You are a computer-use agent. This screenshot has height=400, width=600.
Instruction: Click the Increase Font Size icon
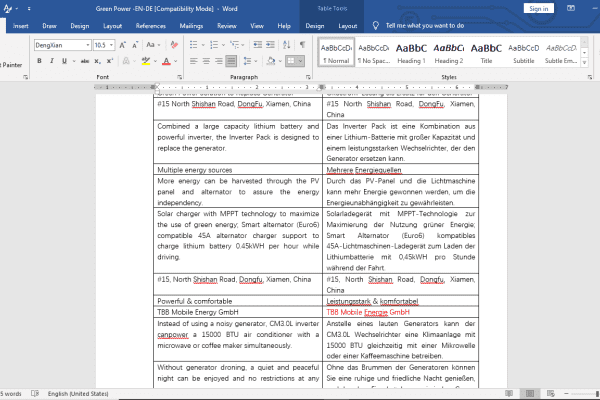point(122,45)
